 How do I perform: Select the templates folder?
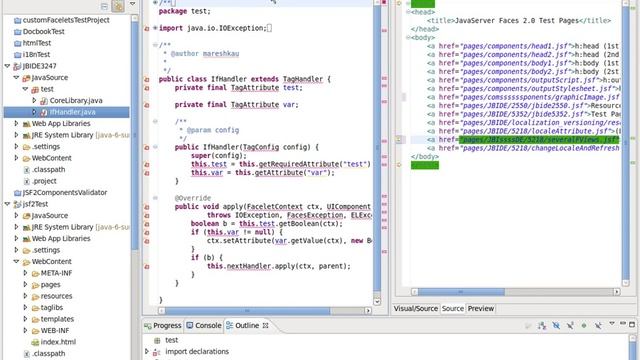57,319
